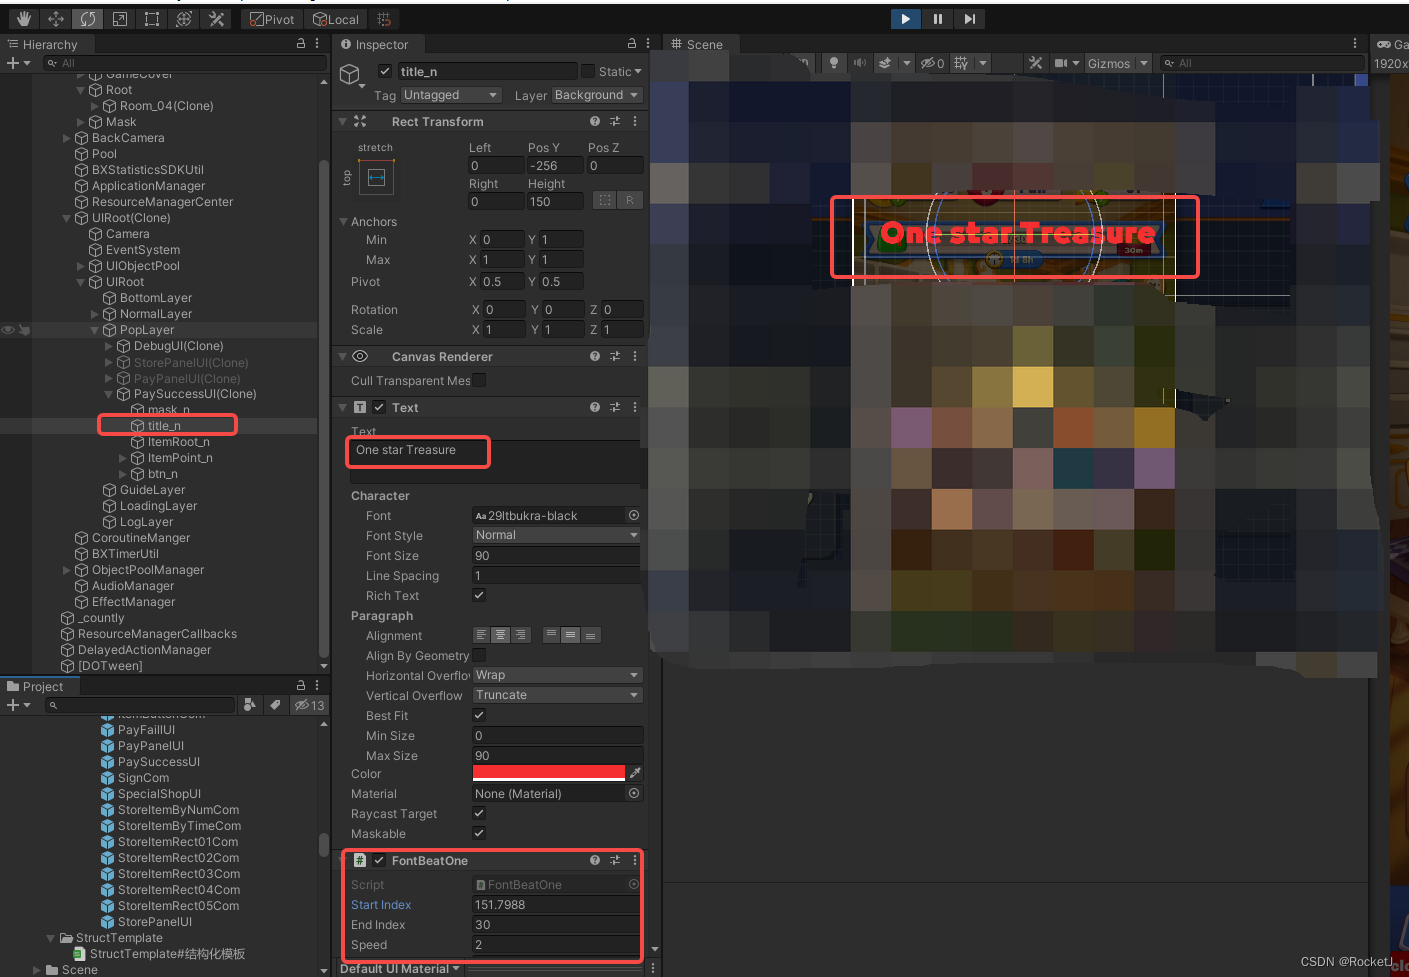Open the Static flags dropdown arrow

click(x=638, y=71)
